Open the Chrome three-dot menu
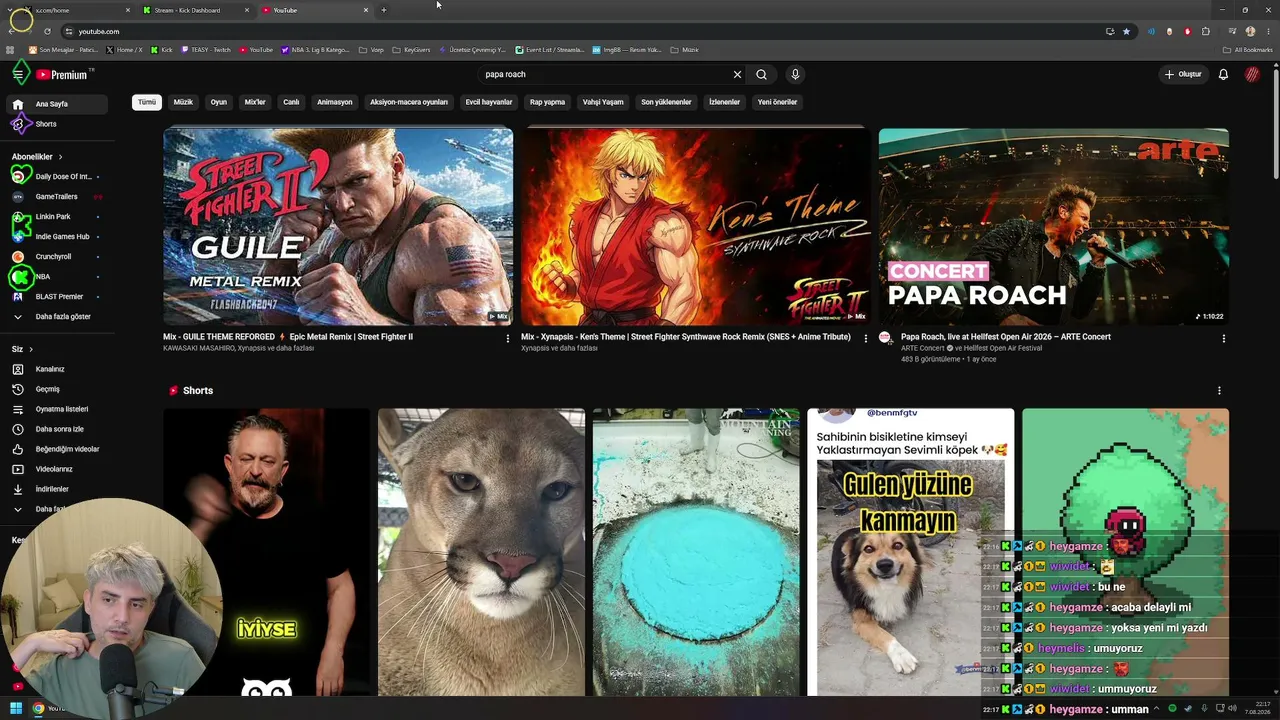 click(x=1267, y=31)
